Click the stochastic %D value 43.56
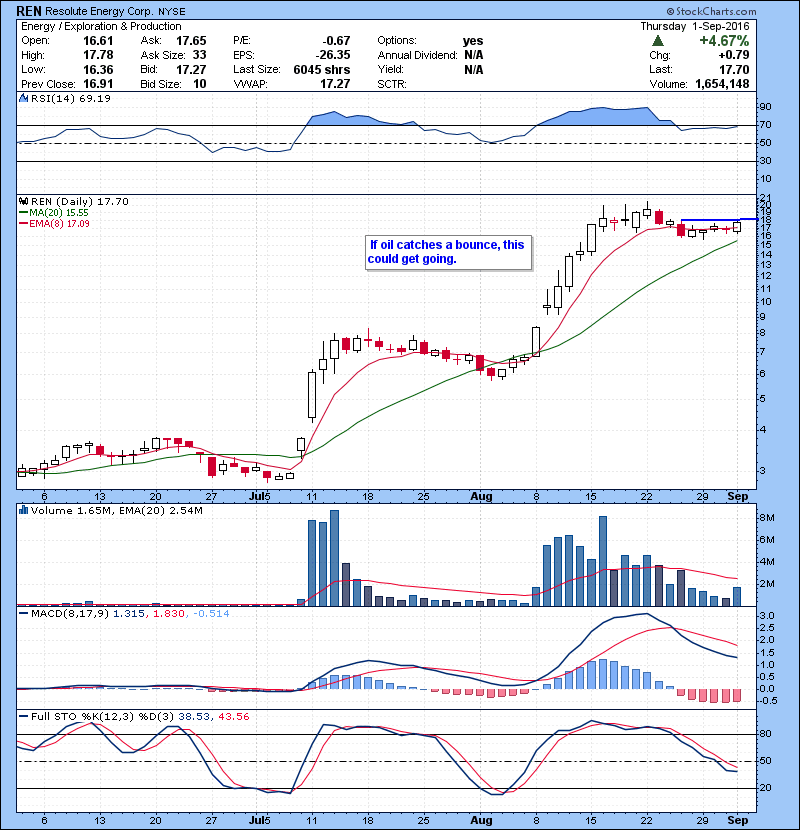The image size is (800, 830). click(233, 717)
